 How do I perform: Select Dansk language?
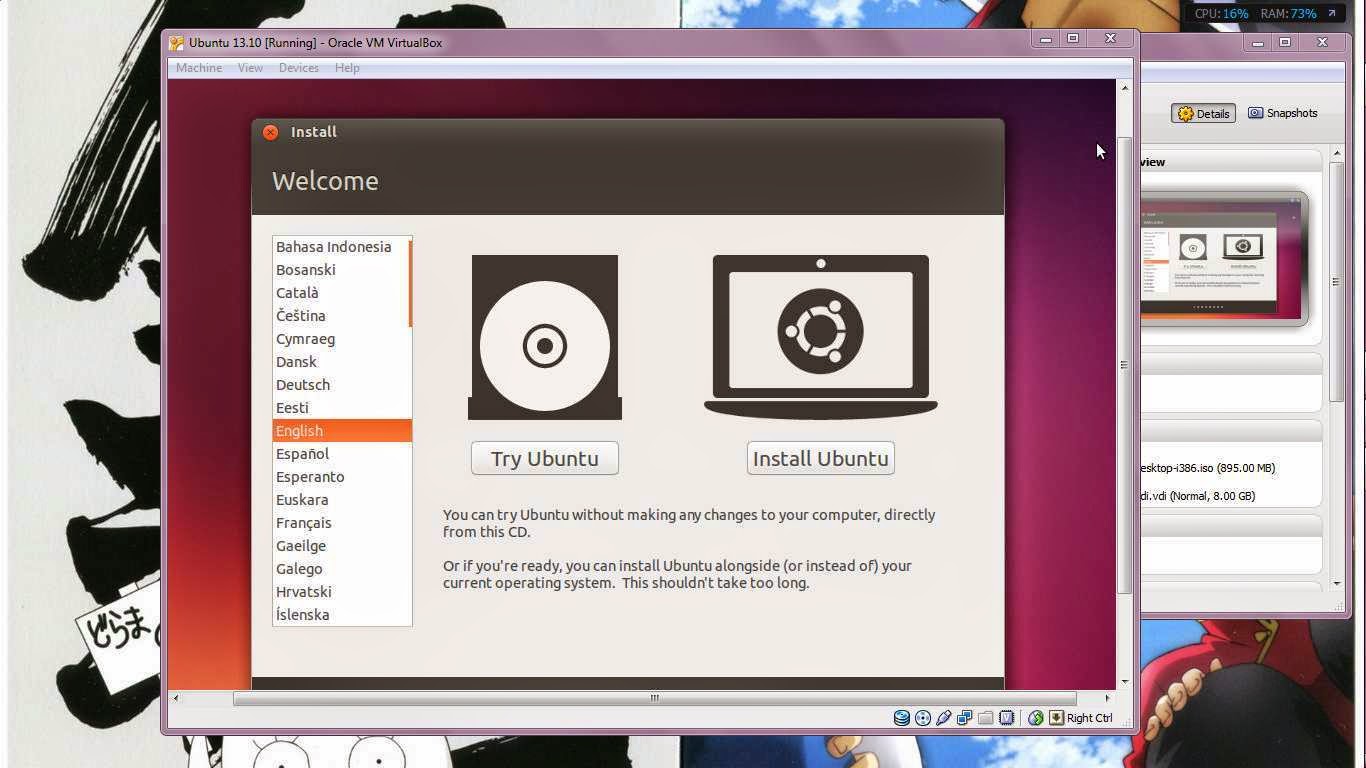pyautogui.click(x=341, y=362)
